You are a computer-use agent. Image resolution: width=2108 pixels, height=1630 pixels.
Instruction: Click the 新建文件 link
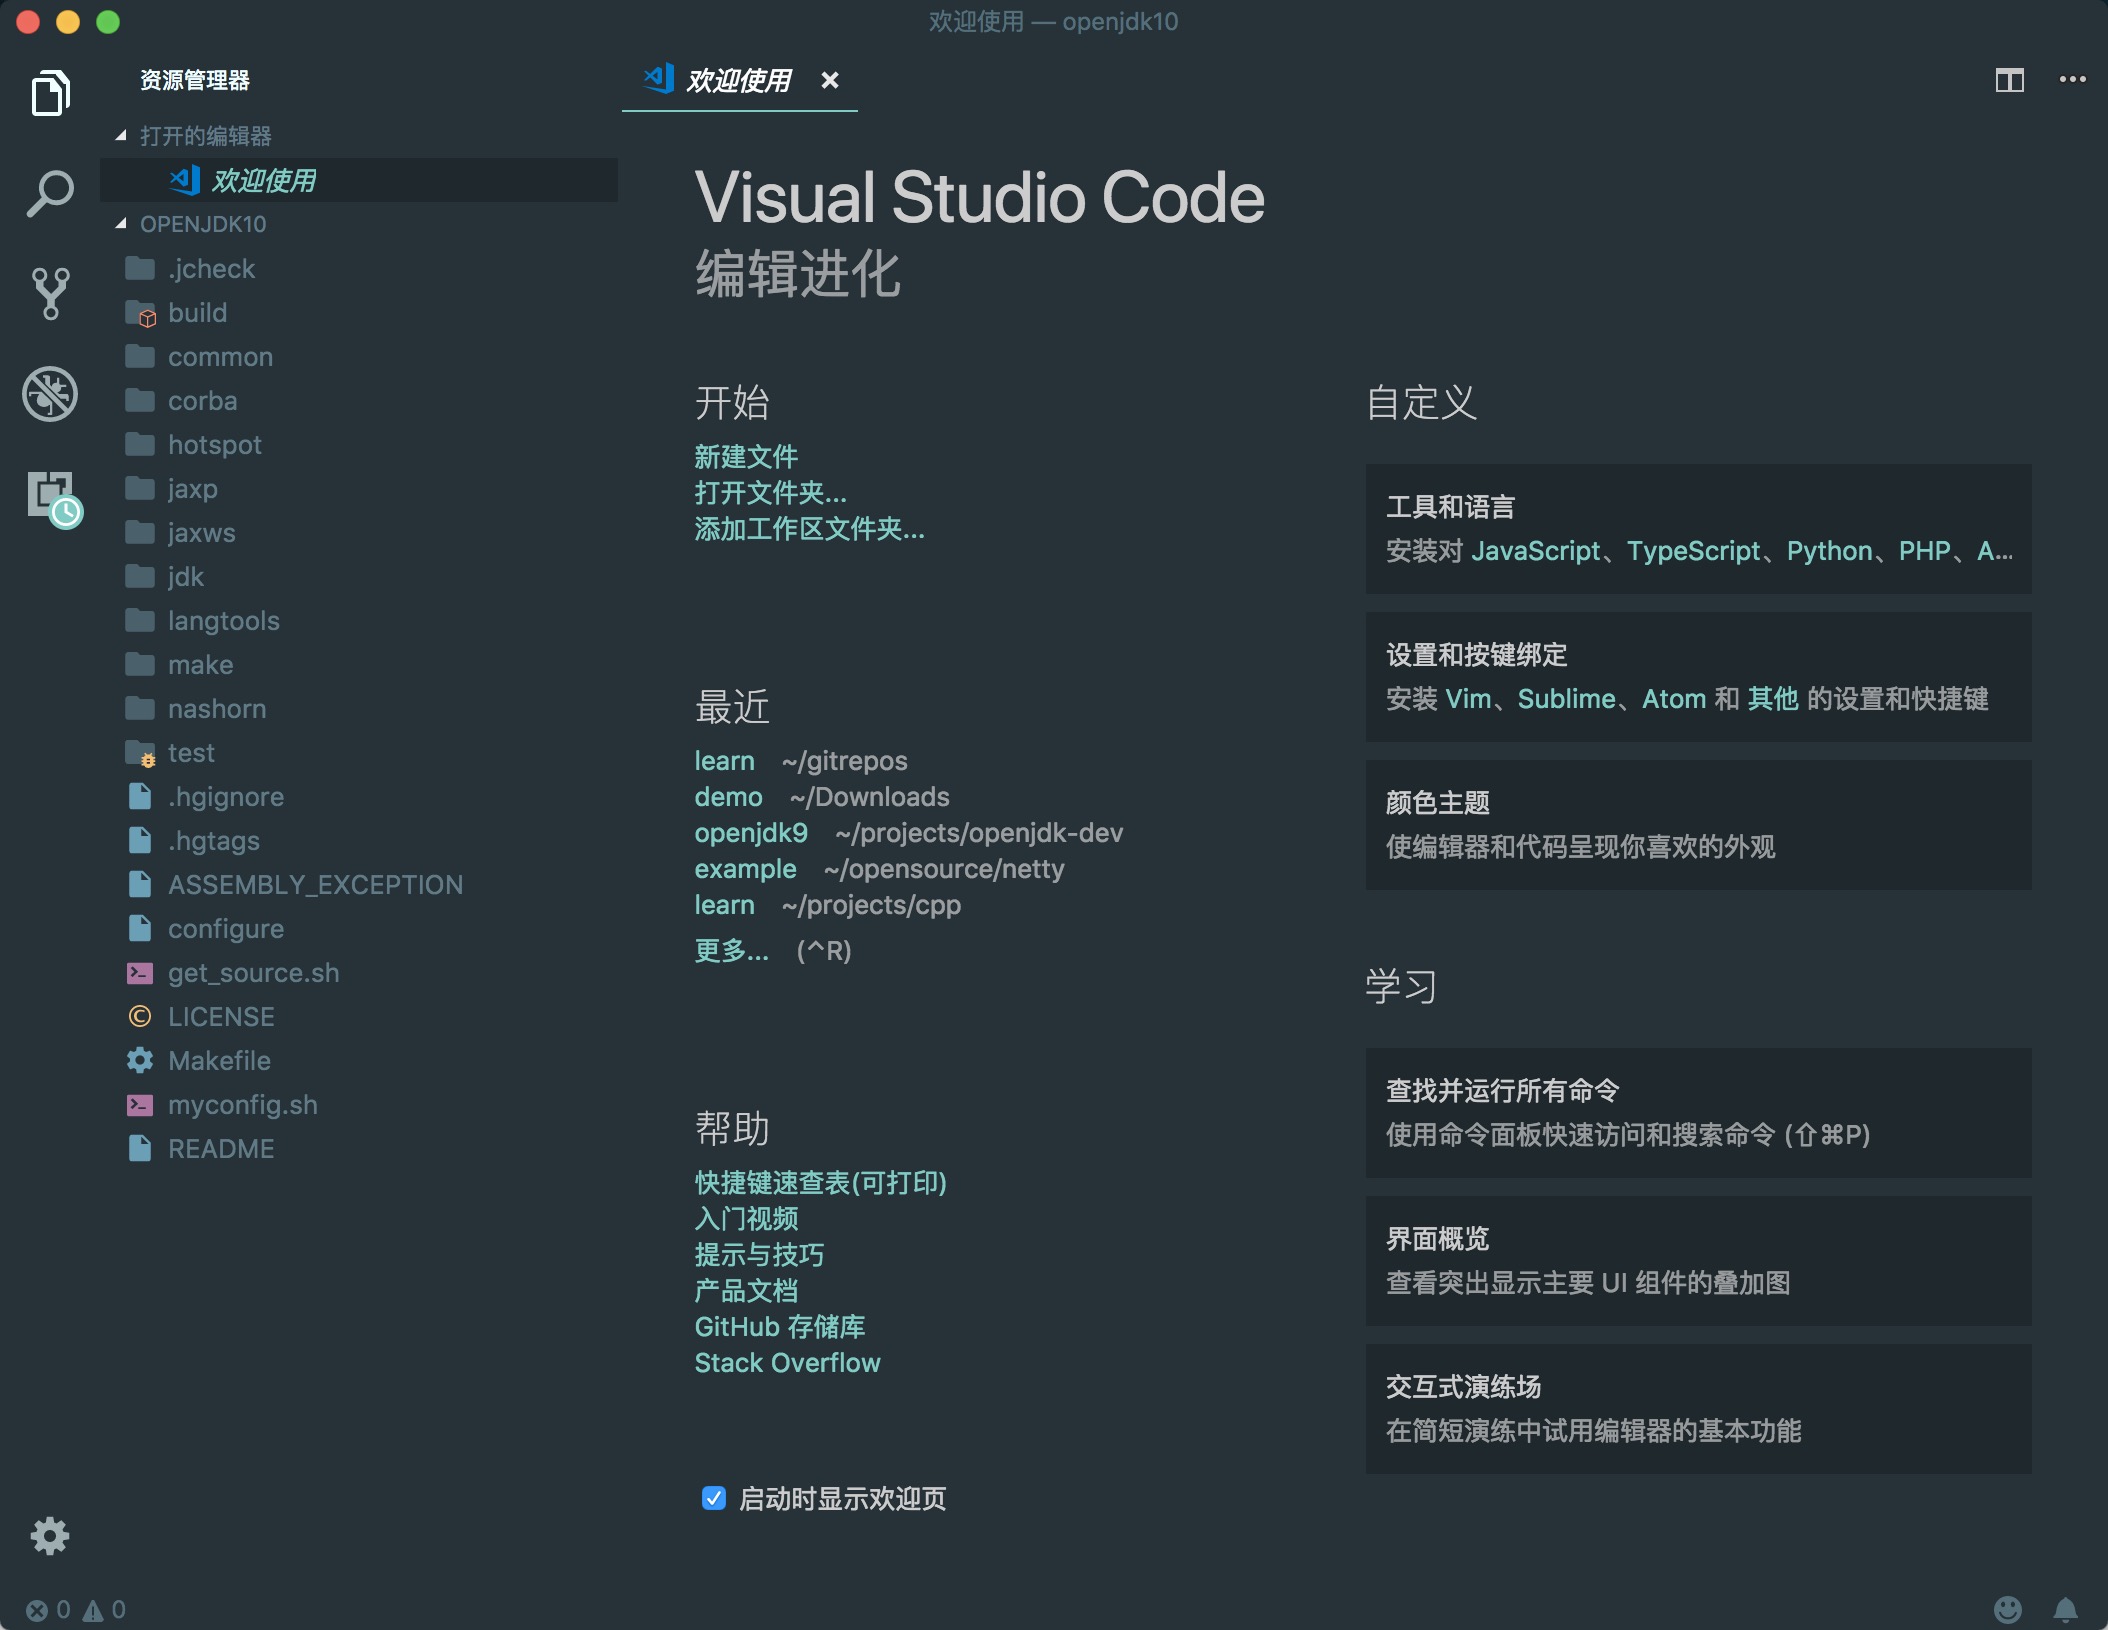coord(746,457)
